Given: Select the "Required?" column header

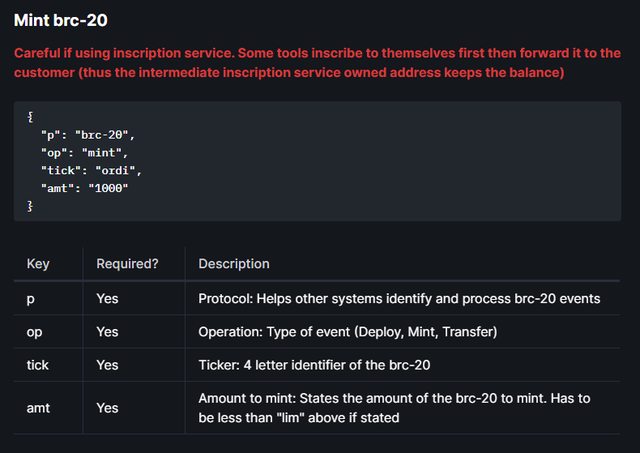Looking at the screenshot, I should (127, 264).
